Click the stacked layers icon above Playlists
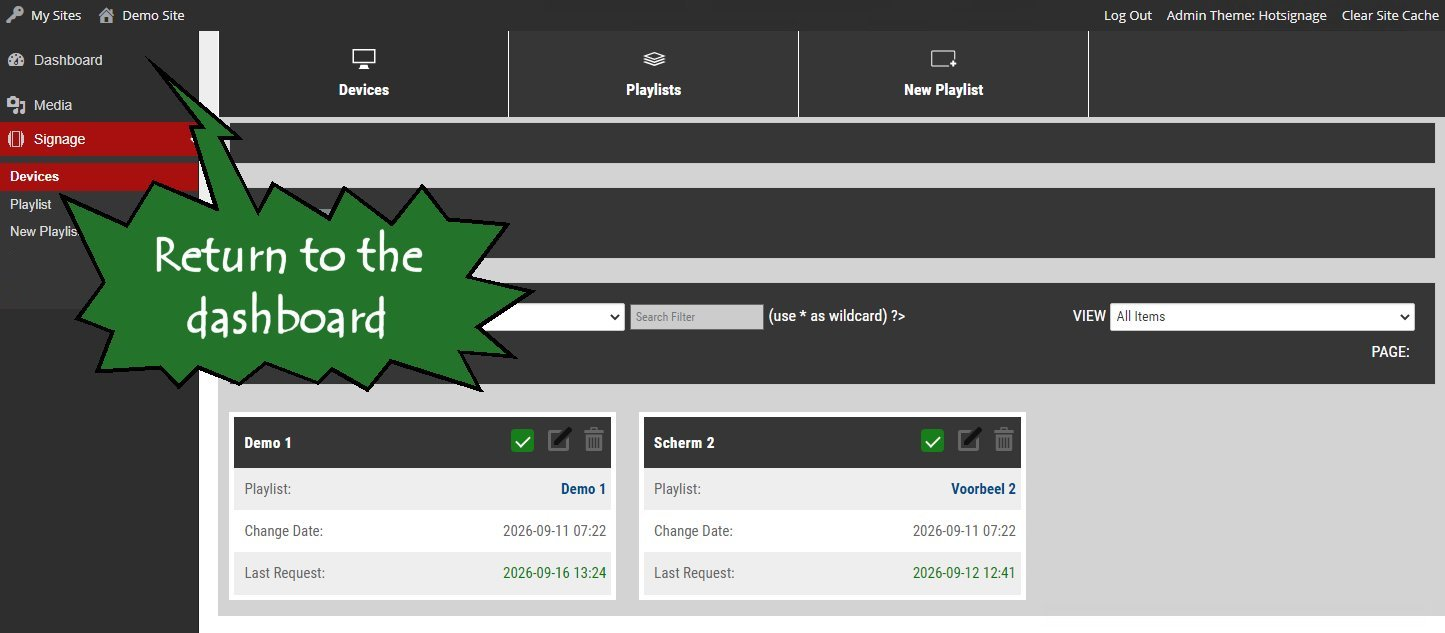This screenshot has height=633, width=1445. [x=654, y=59]
